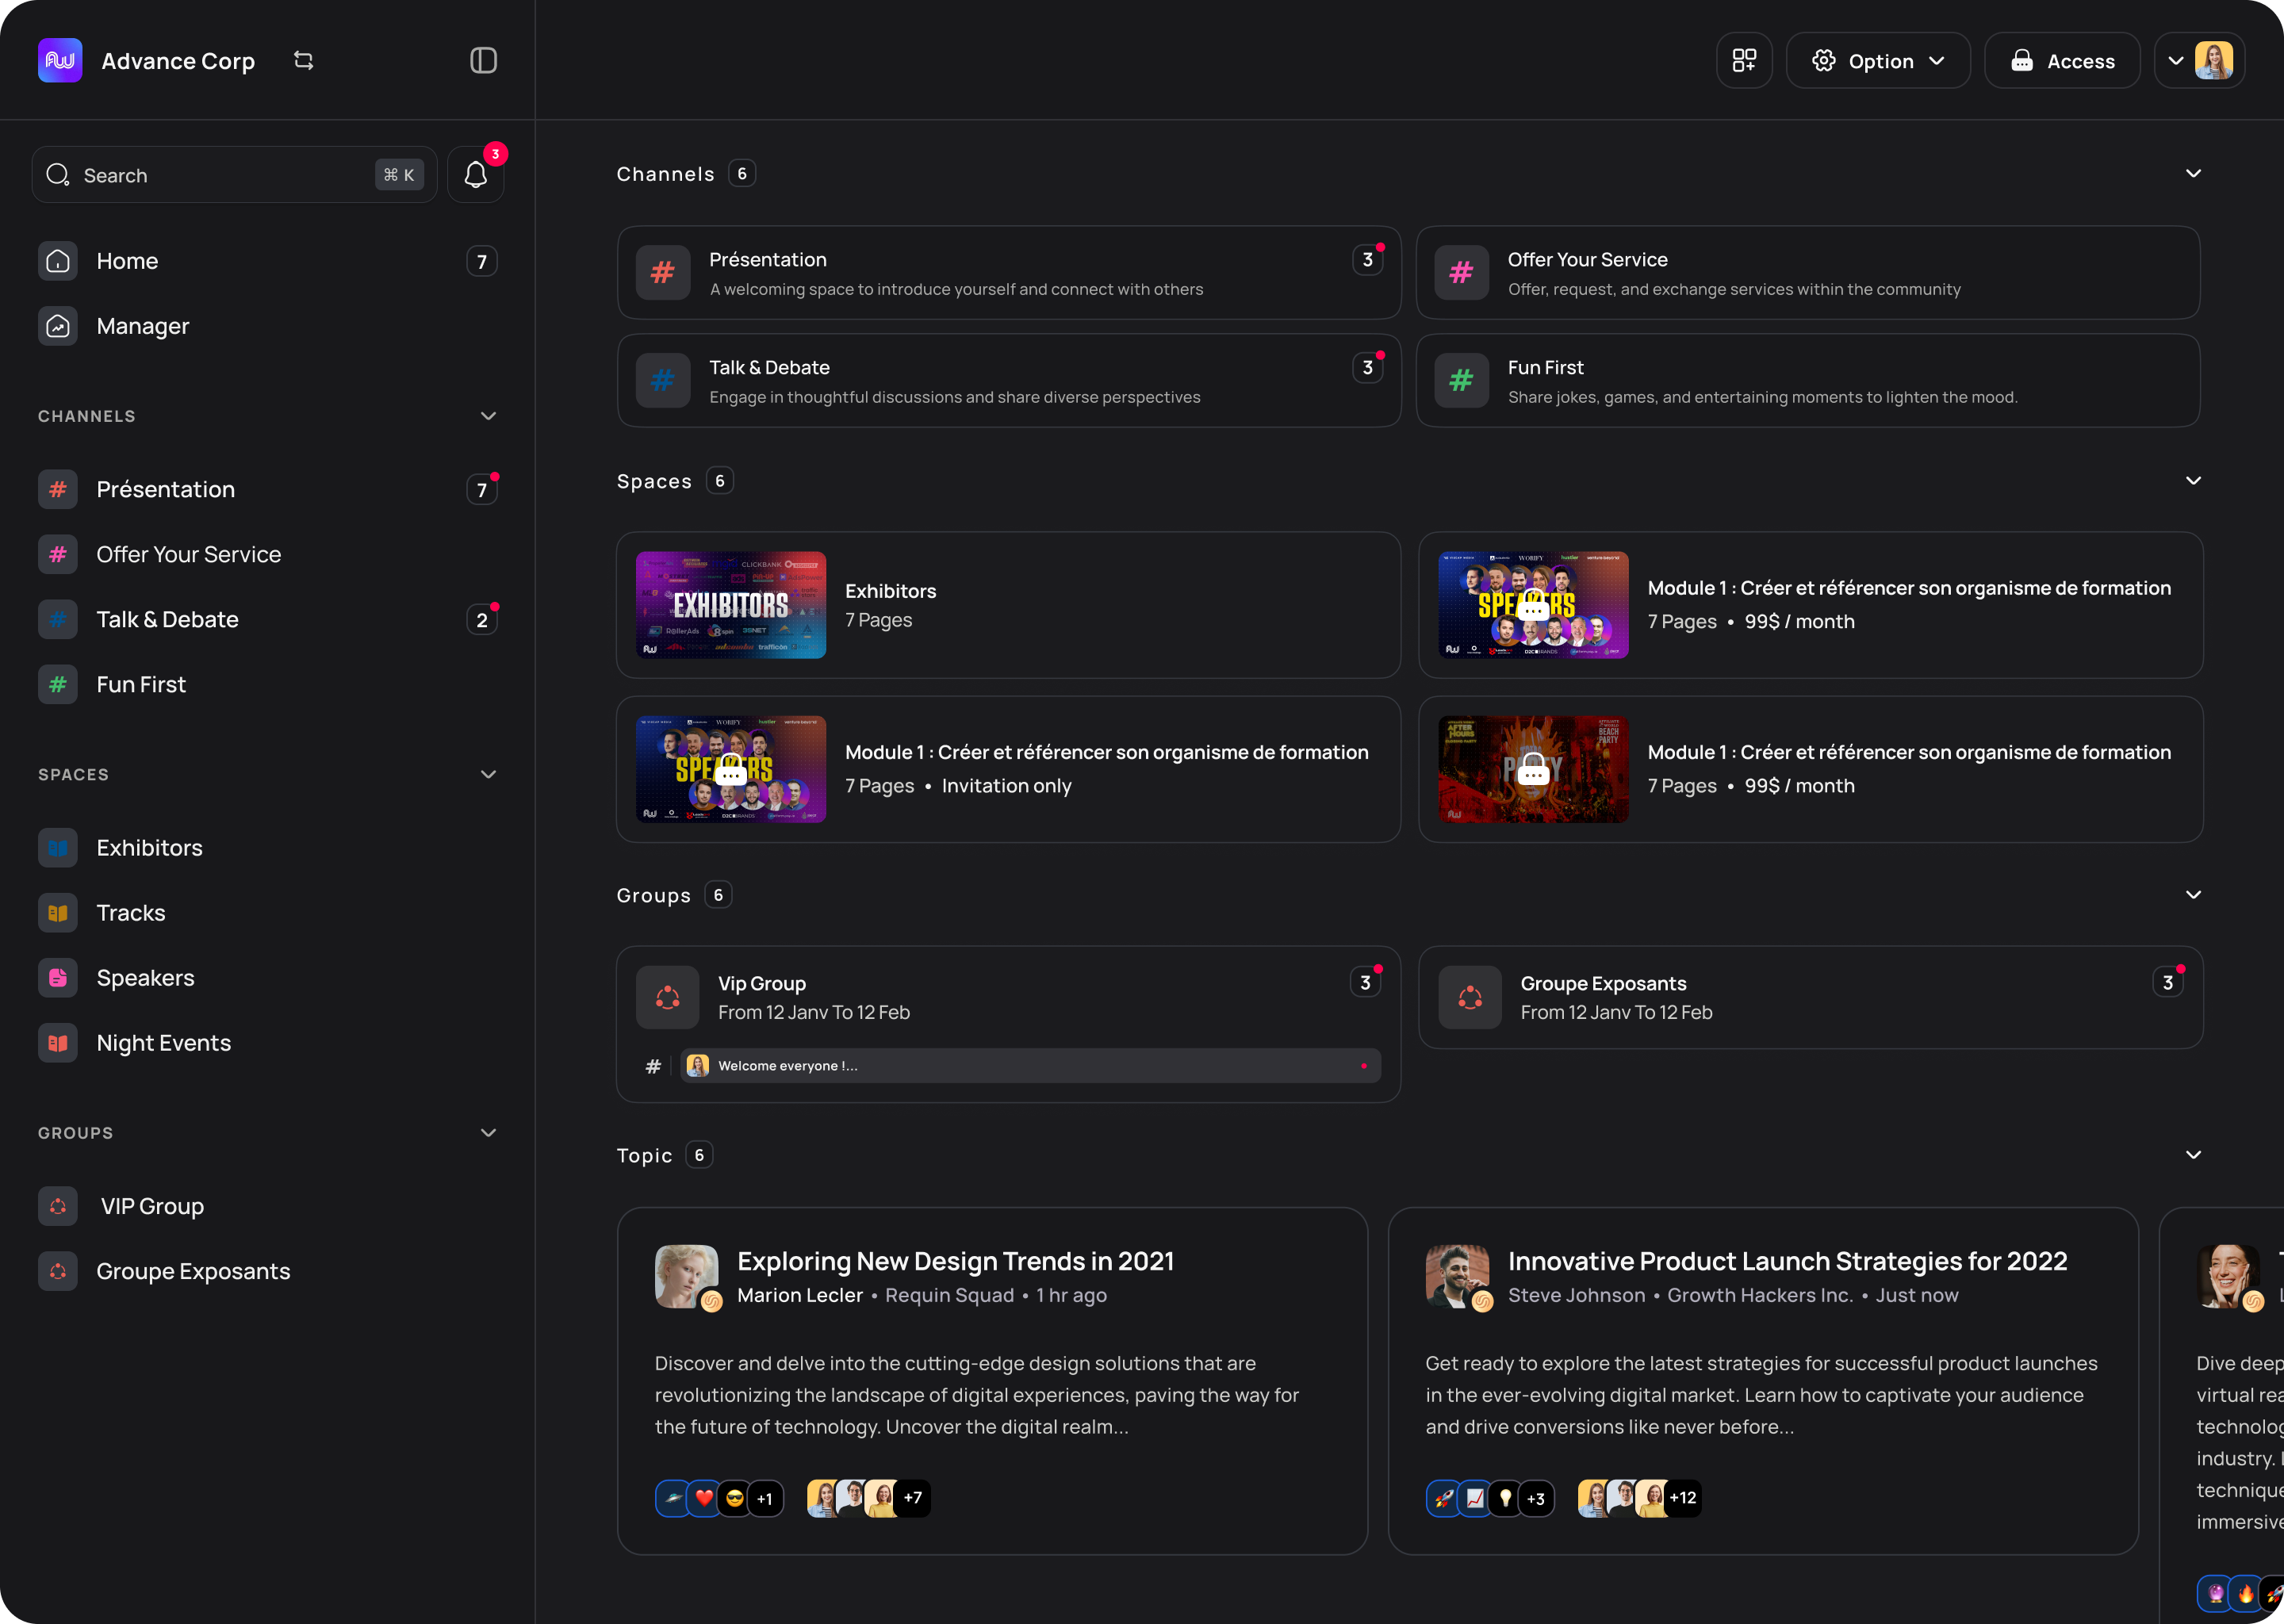The height and width of the screenshot is (1624, 2284).
Task: Click the add widget grid icon
Action: point(1744,61)
